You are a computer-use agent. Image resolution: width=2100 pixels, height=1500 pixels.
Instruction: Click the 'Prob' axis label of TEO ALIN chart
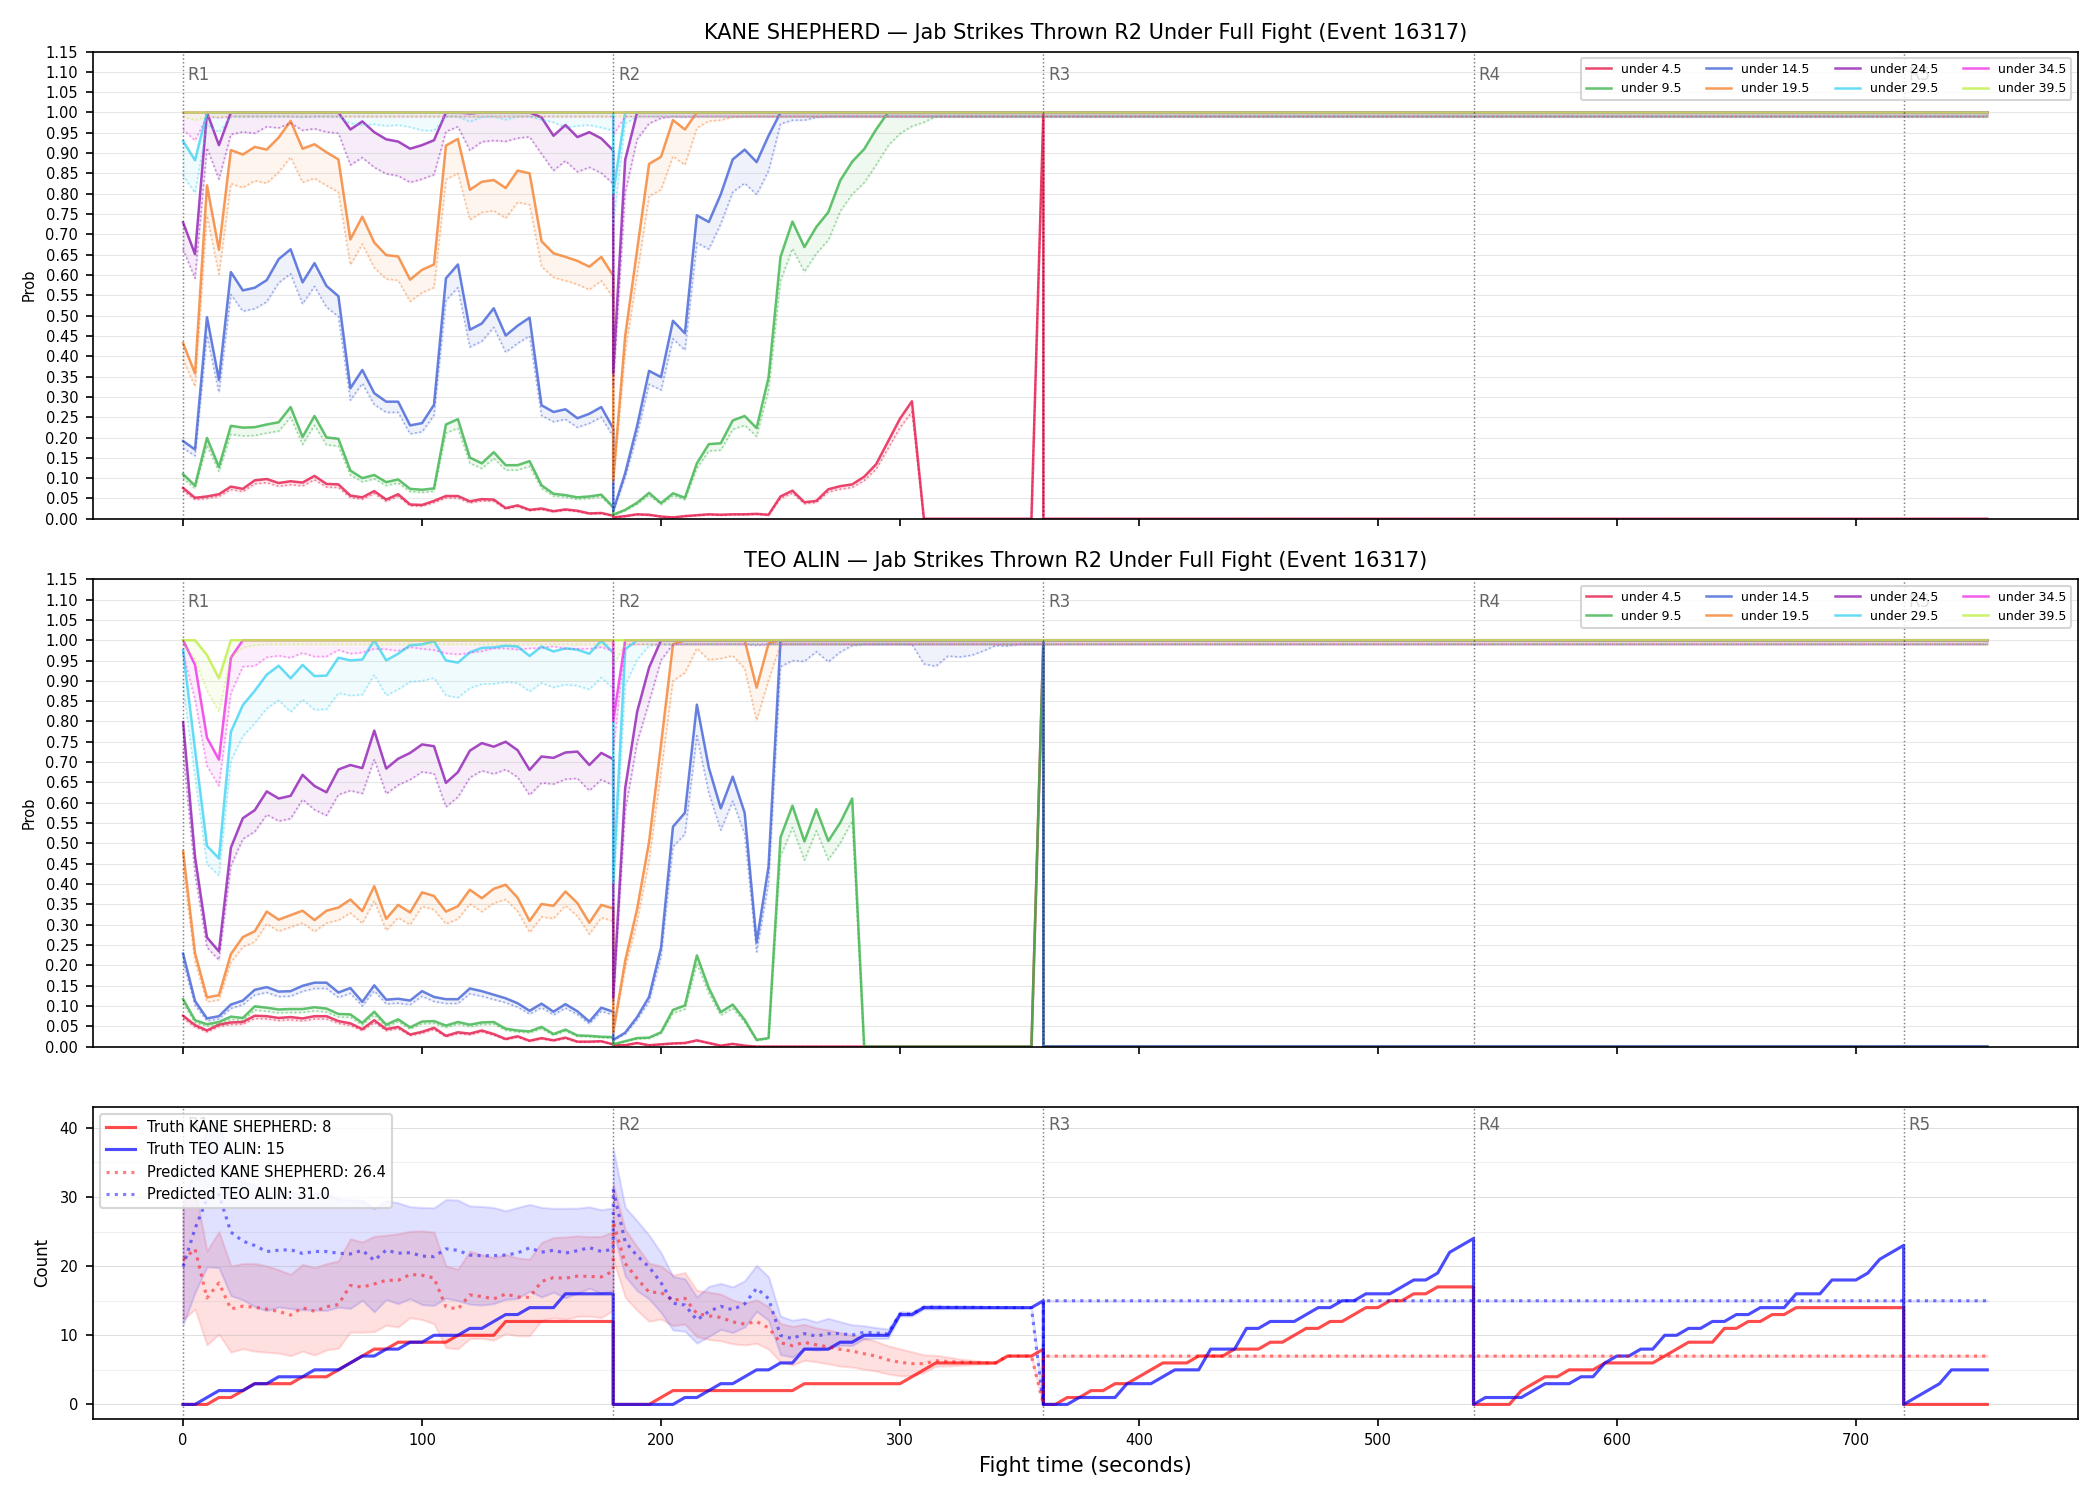click(x=29, y=814)
